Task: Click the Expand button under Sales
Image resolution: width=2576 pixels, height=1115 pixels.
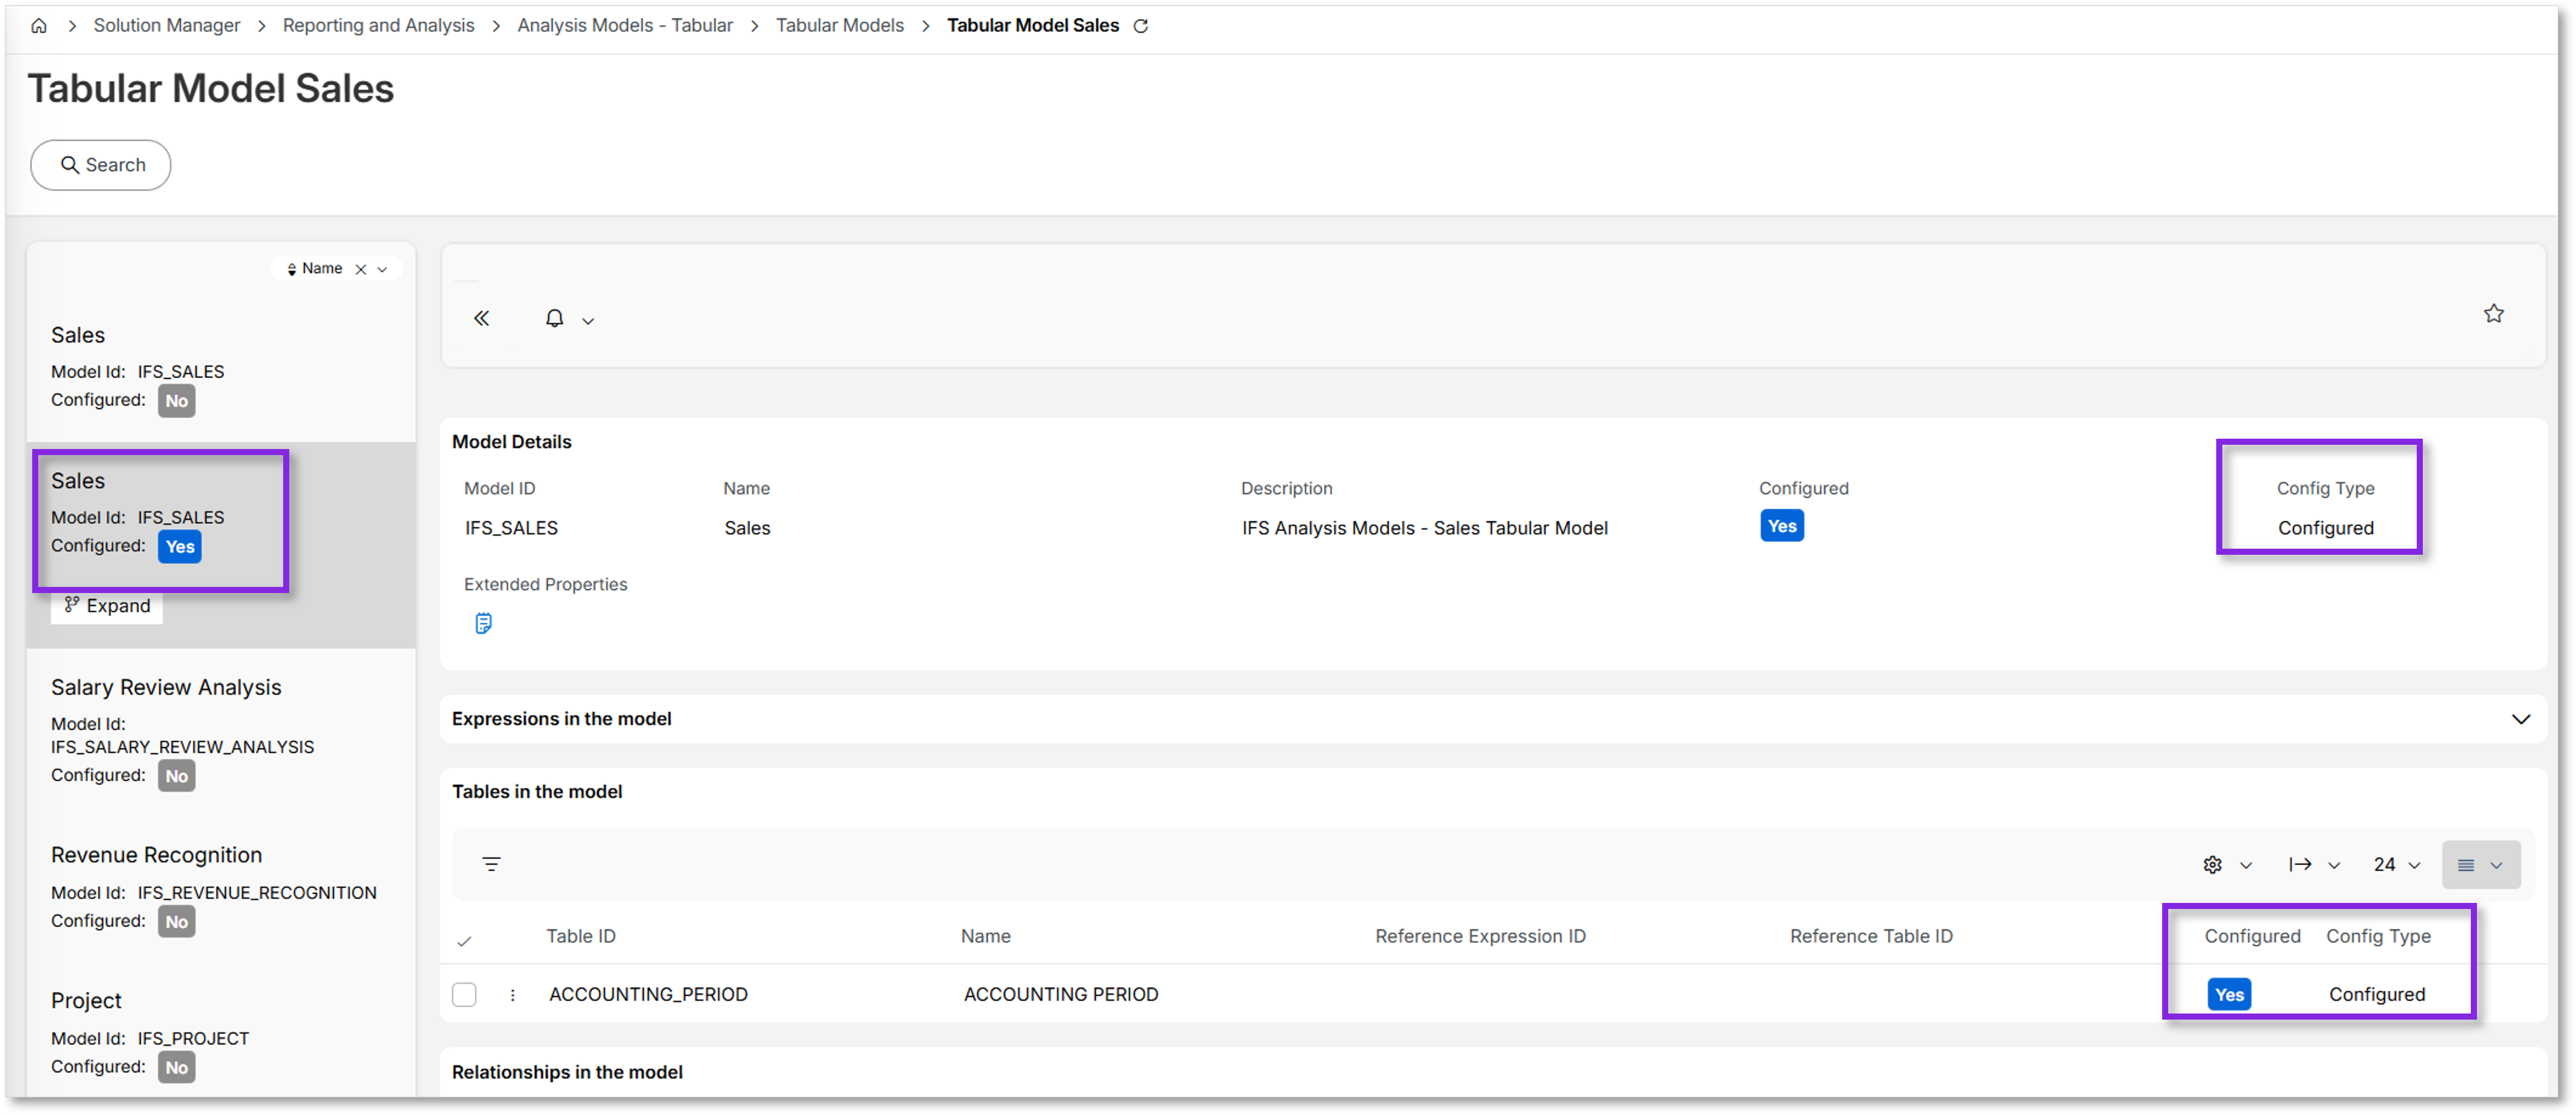Action: [x=107, y=606]
